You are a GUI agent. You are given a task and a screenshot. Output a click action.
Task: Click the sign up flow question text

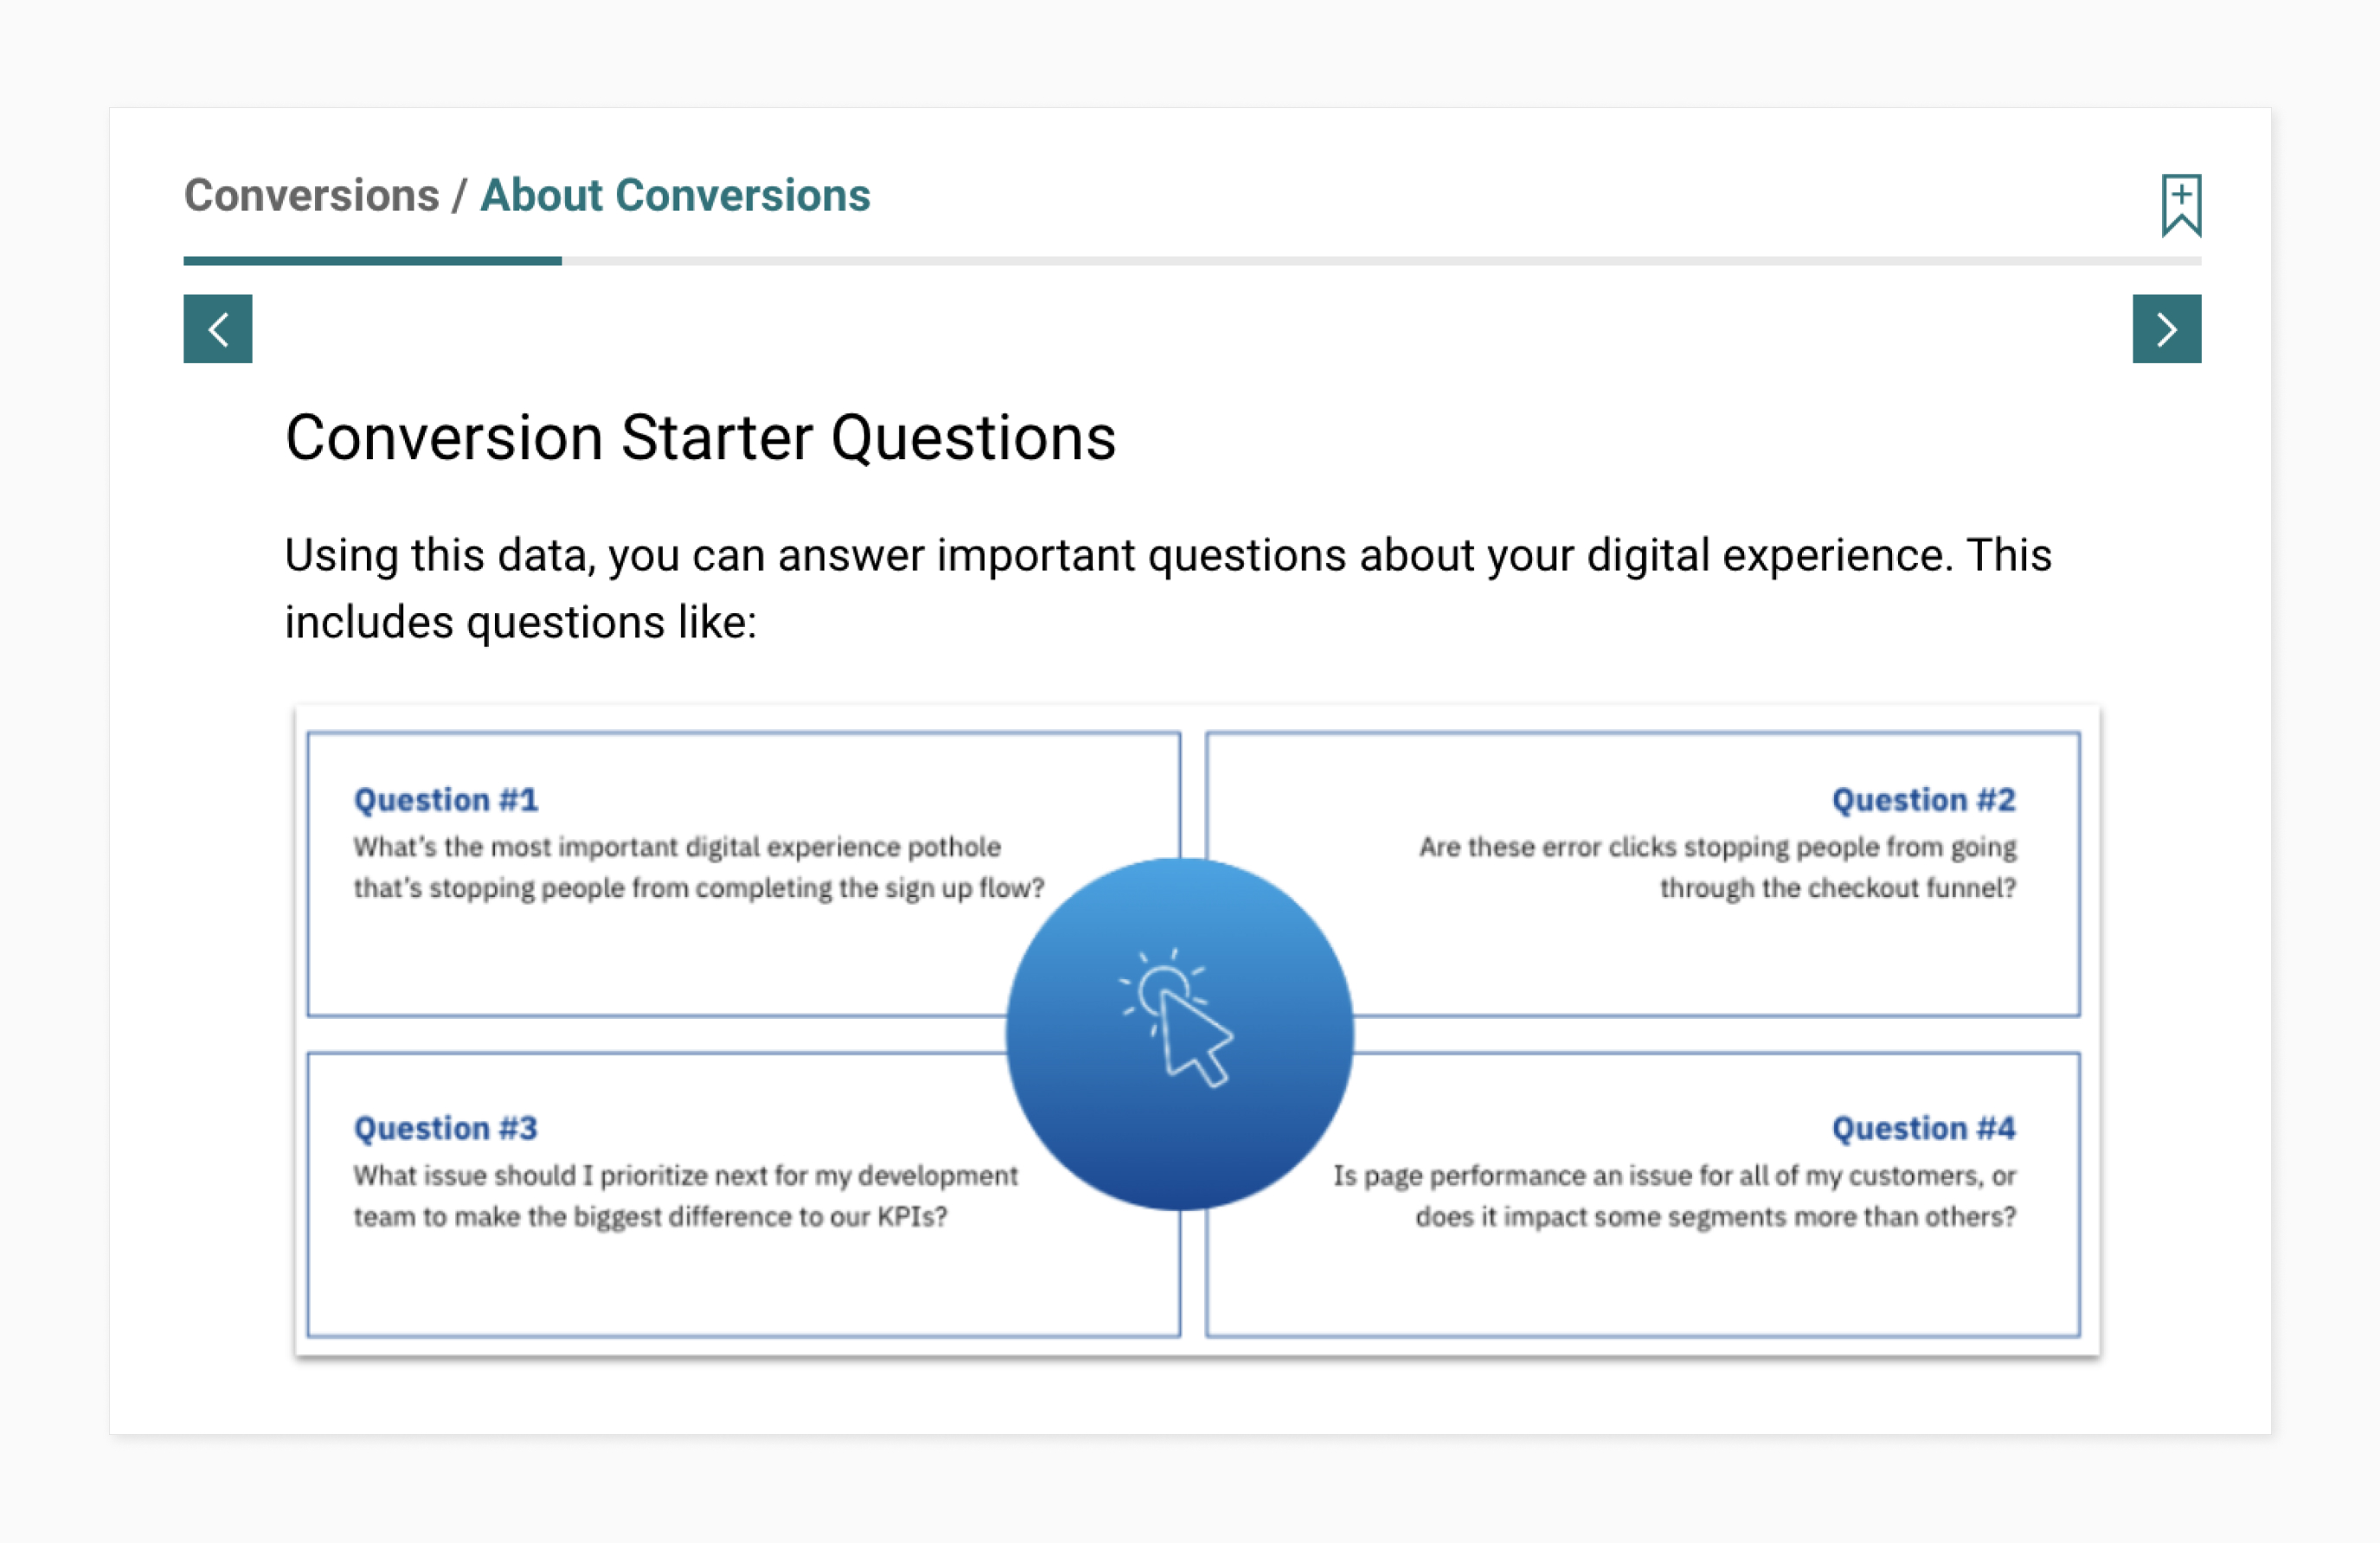click(x=698, y=867)
